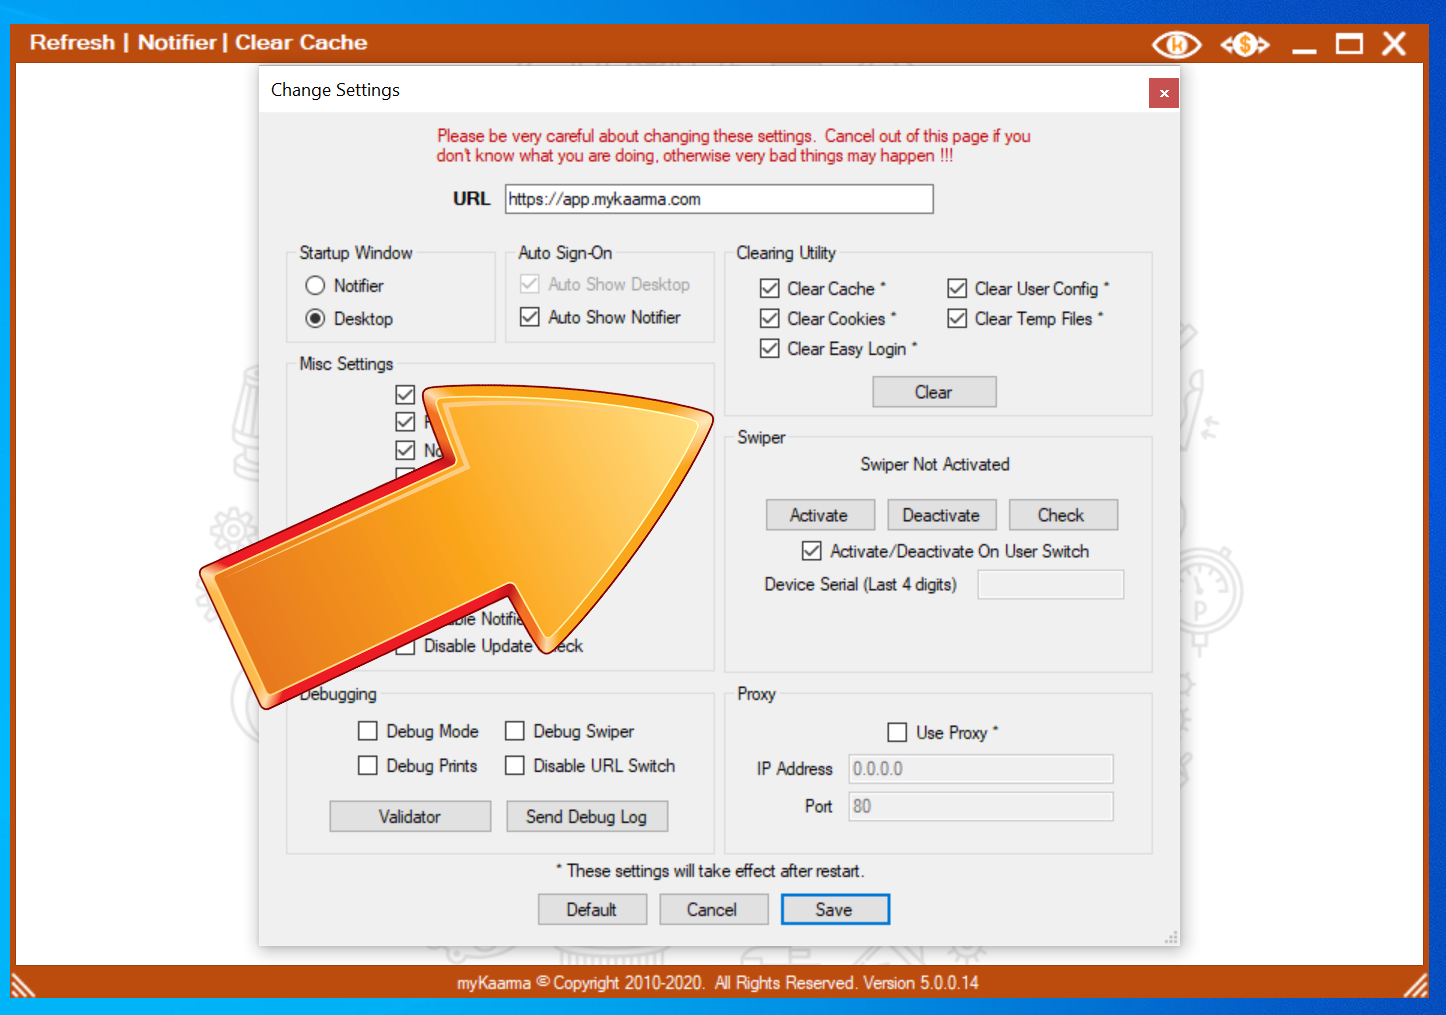
Task: Click the Validator button
Action: [410, 817]
